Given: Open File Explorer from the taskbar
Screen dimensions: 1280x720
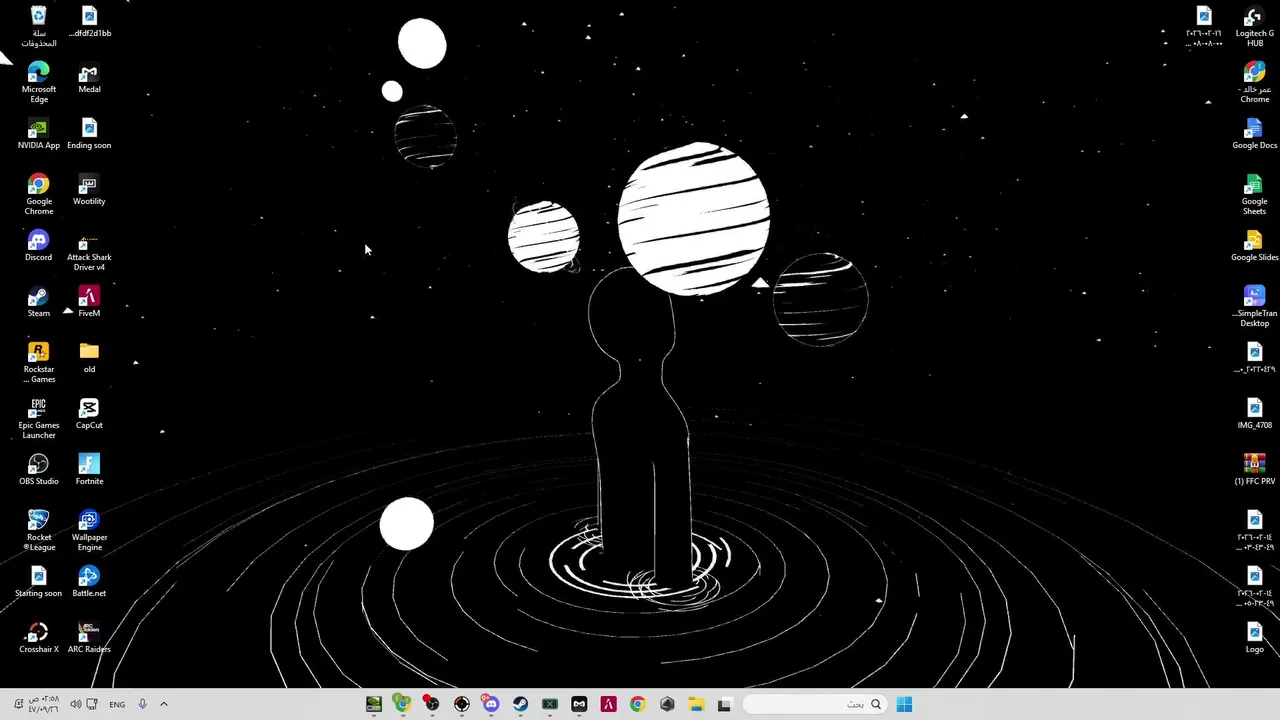Looking at the screenshot, I should click(x=696, y=704).
